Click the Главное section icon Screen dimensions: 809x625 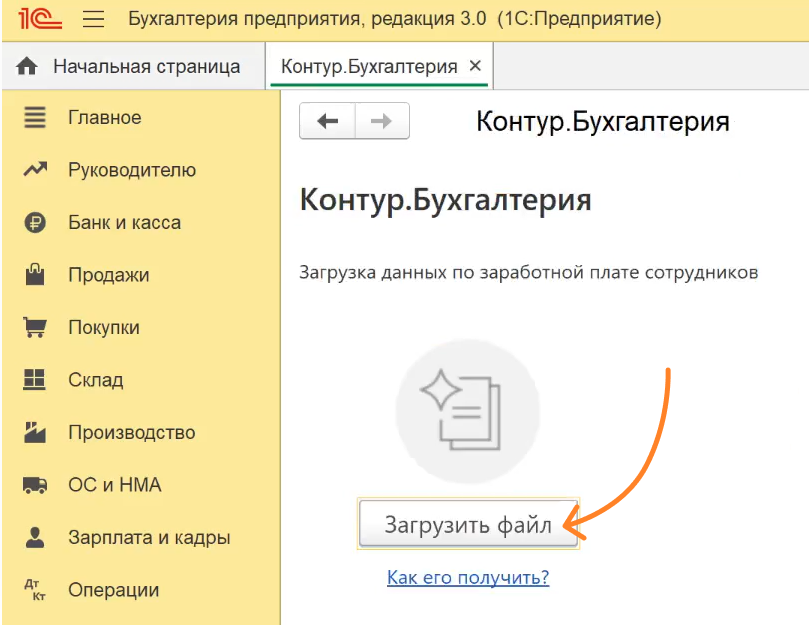[x=35, y=117]
